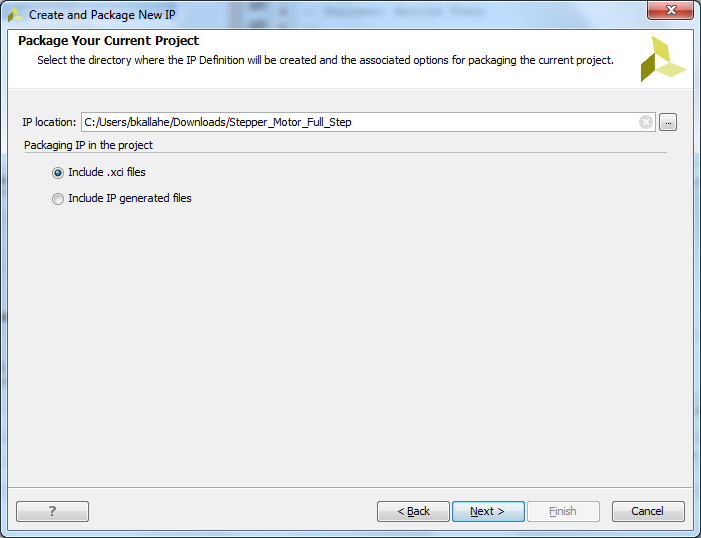
Task: Click the 'Include .xci files' label text
Action: click(x=107, y=172)
